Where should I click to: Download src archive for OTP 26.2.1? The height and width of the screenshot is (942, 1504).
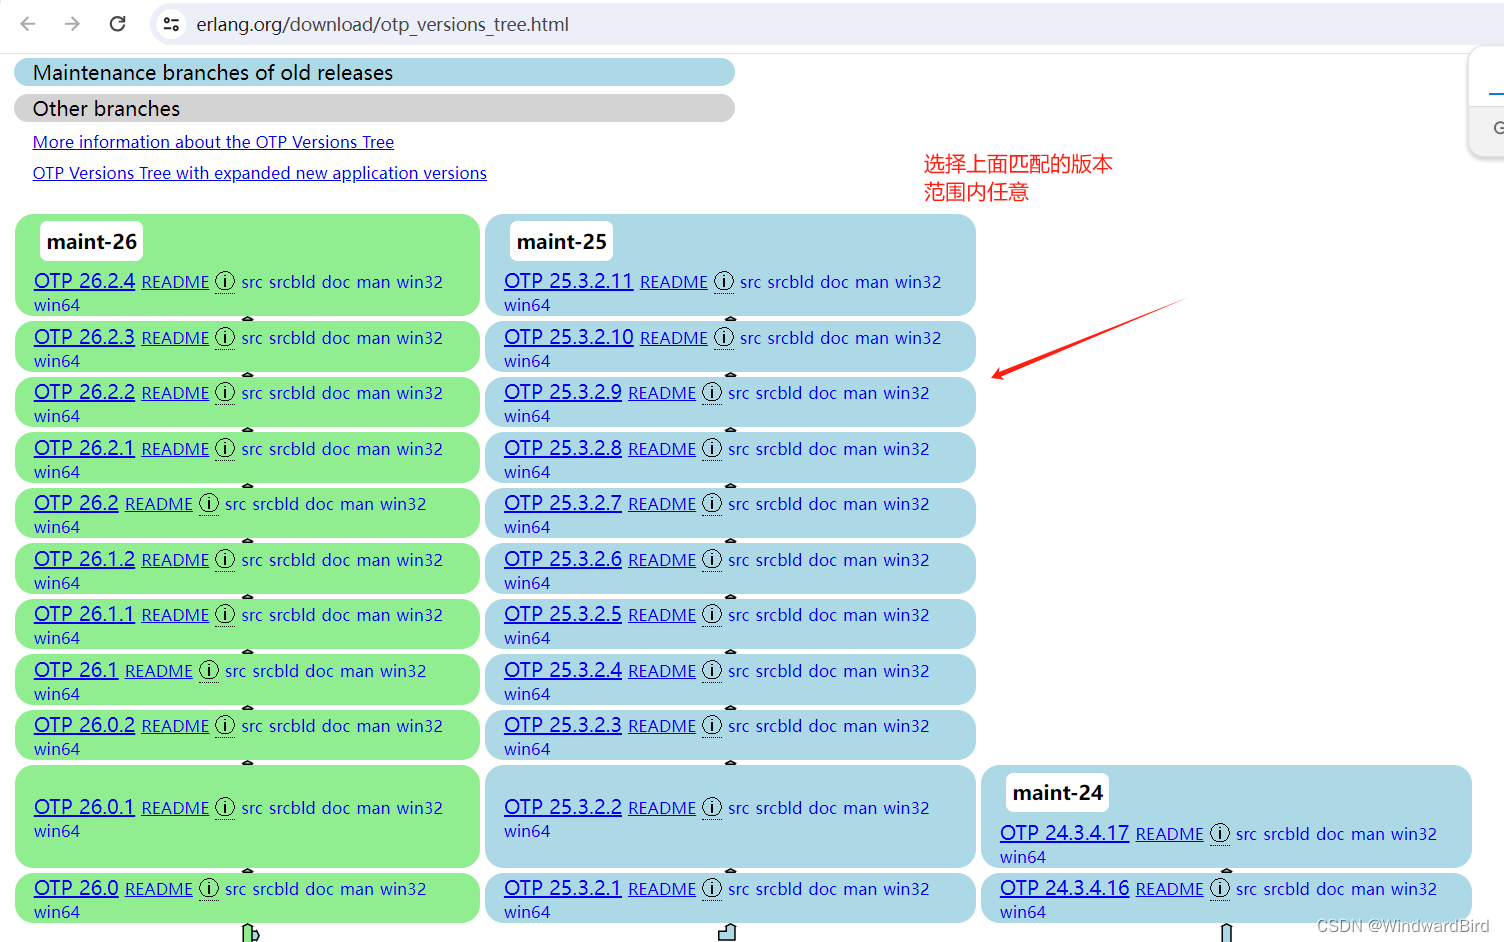[252, 449]
